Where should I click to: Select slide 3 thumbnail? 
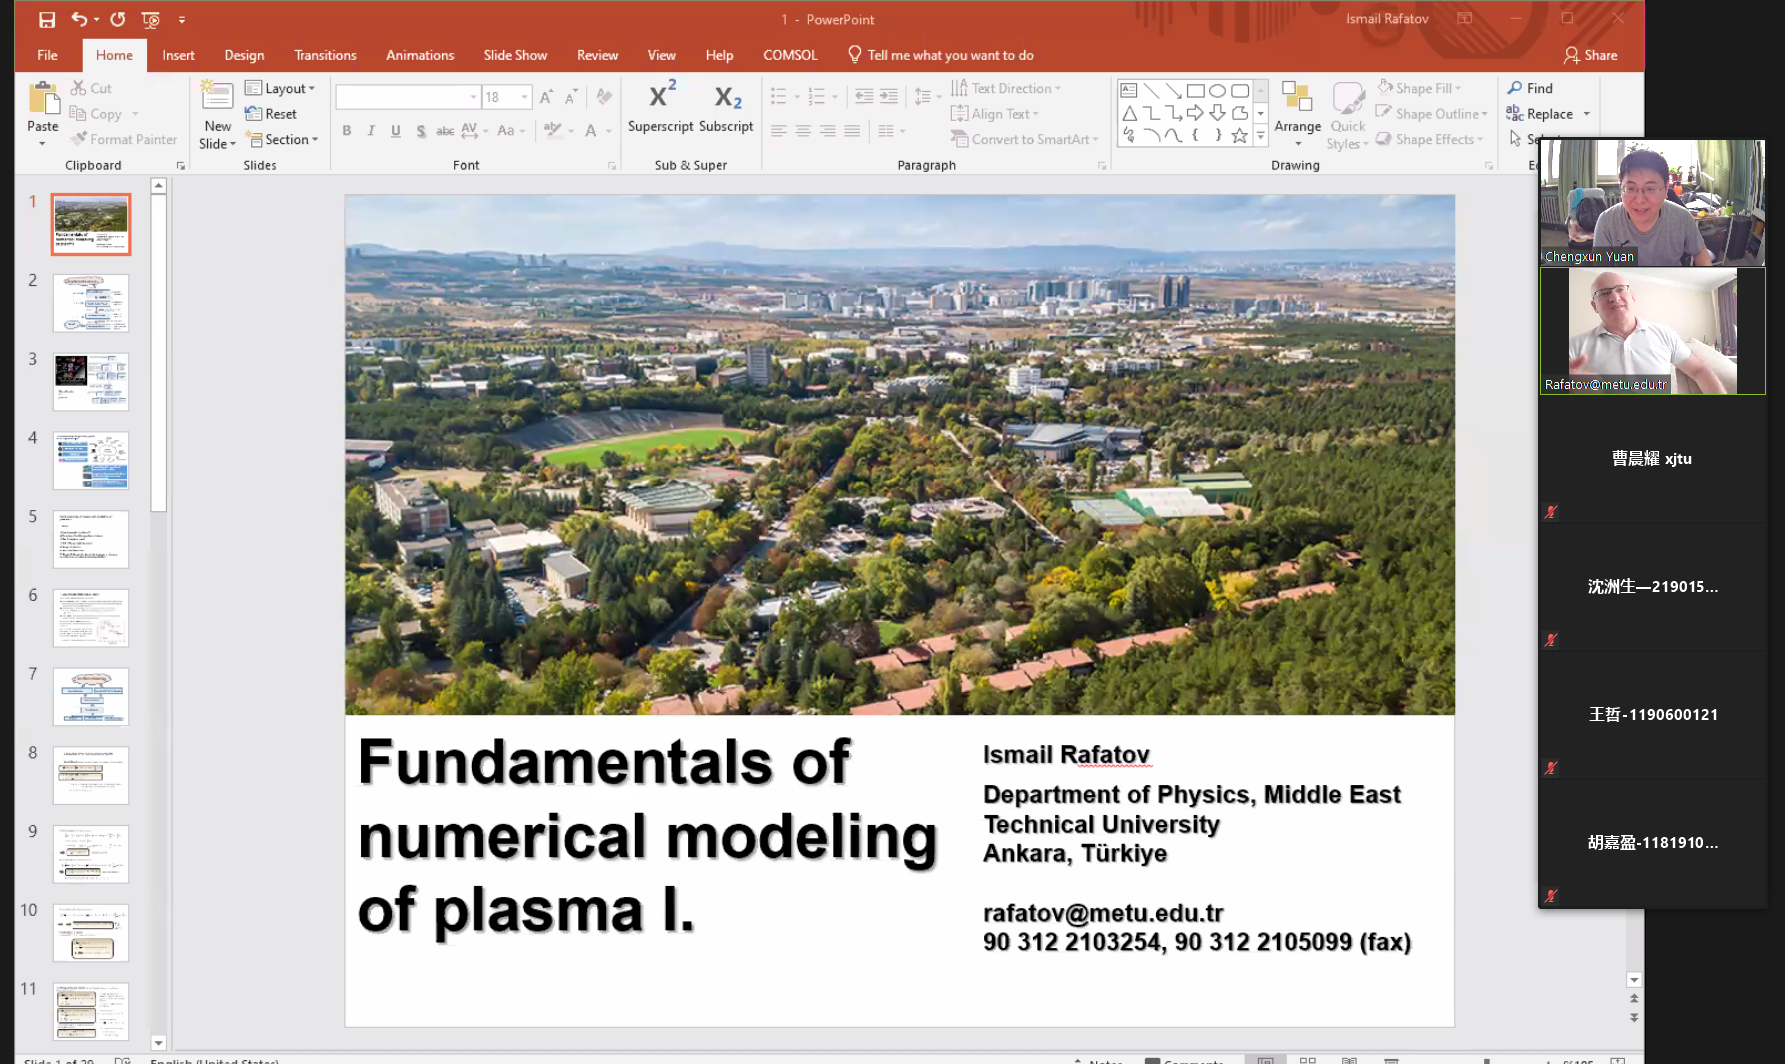point(91,381)
